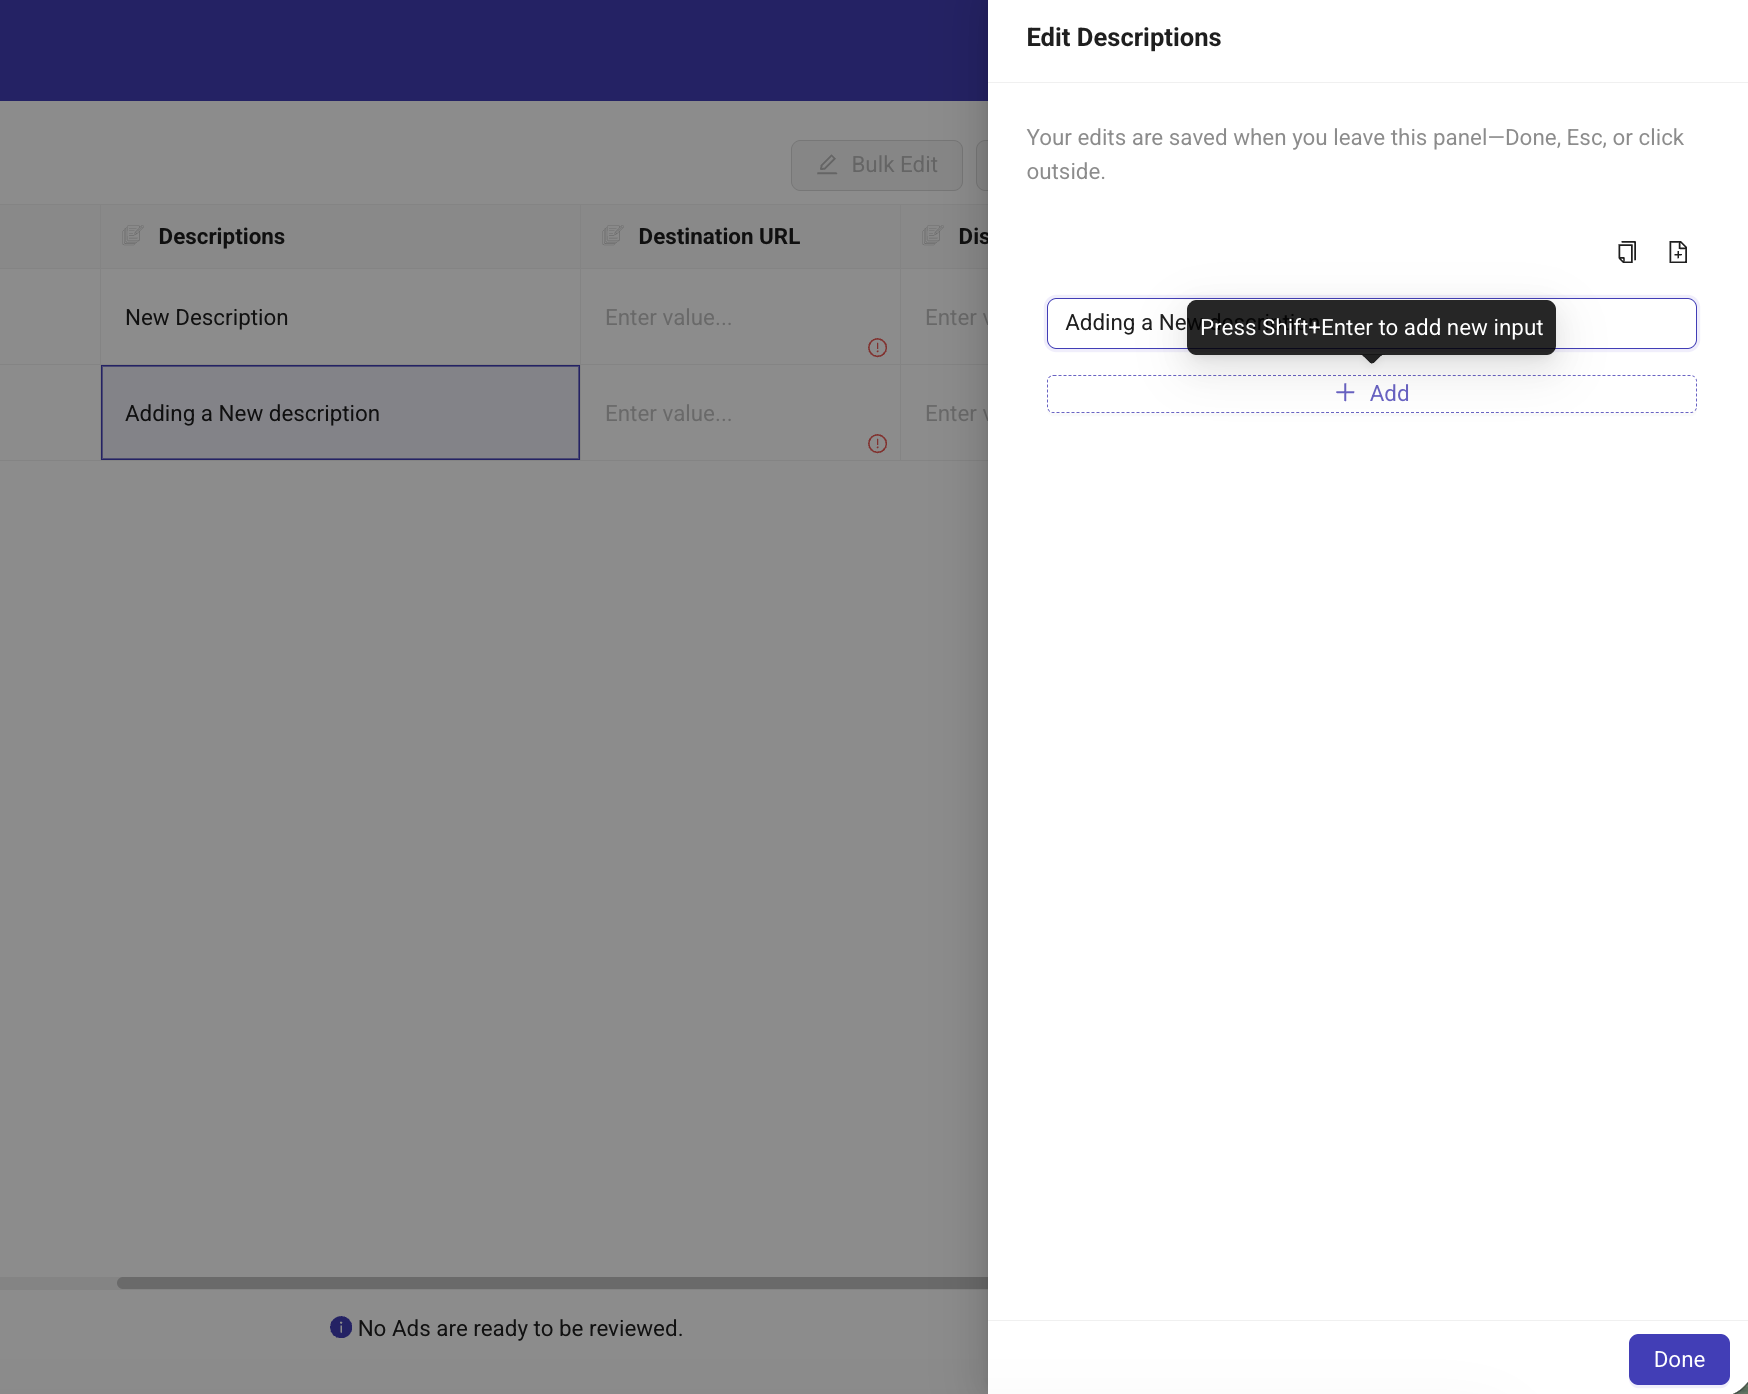Viewport: 1748px width, 1394px height.
Task: Focus the description input field in the panel
Action: tap(1371, 323)
